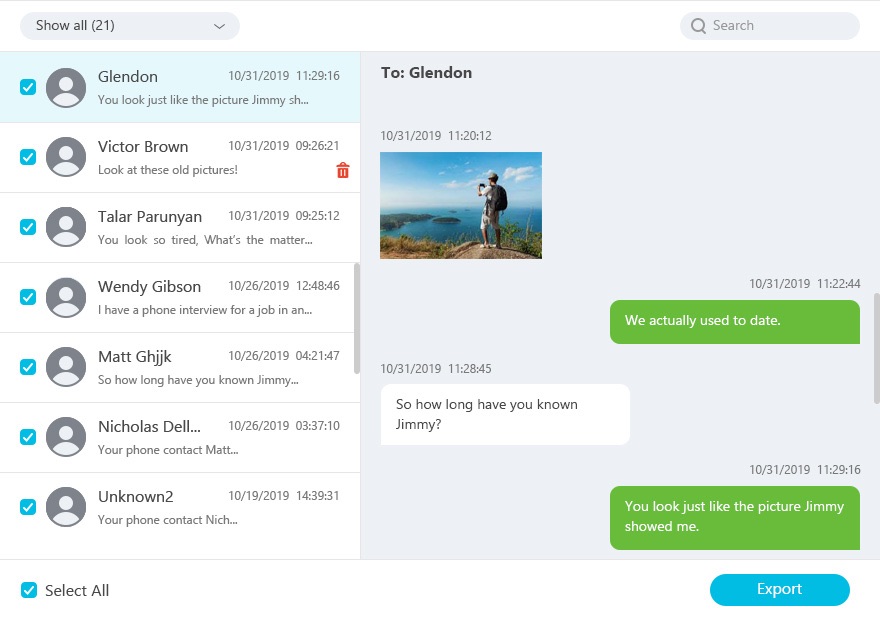Select the Victor Brown contact name
The image size is (880, 620).
[x=143, y=147]
